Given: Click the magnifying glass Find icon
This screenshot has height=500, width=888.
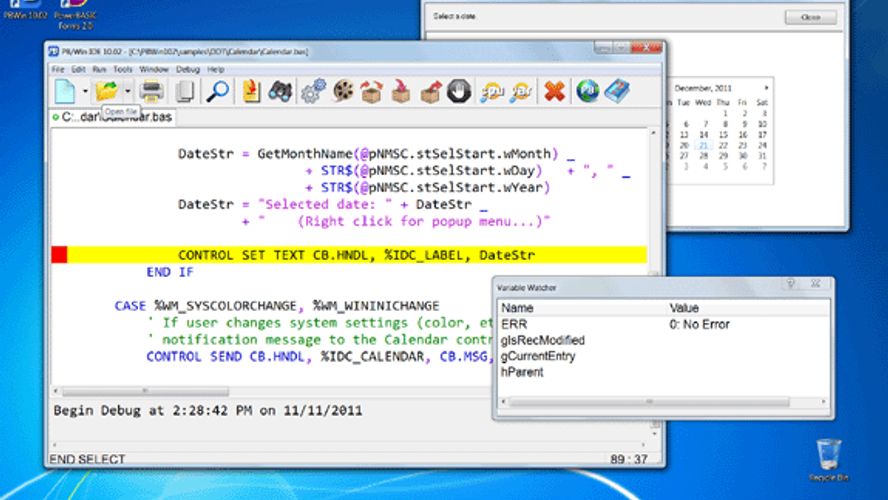Looking at the screenshot, I should point(217,92).
